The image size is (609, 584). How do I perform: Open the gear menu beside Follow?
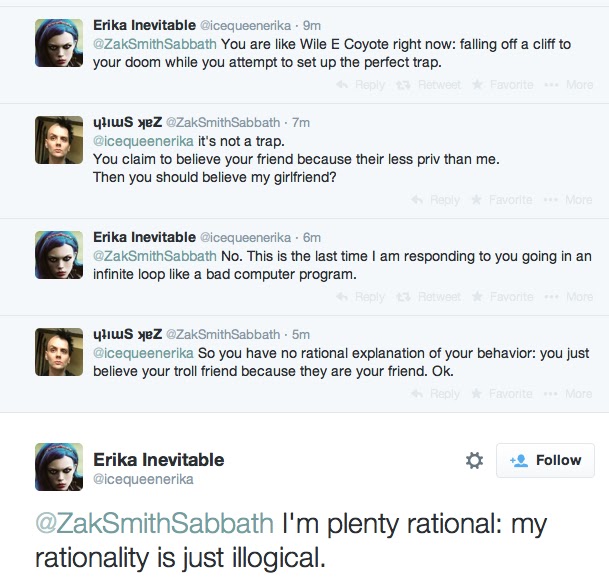point(475,460)
